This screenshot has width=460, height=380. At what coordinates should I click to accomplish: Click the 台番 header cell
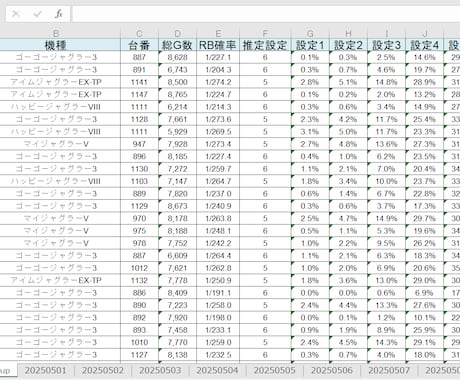[139, 45]
